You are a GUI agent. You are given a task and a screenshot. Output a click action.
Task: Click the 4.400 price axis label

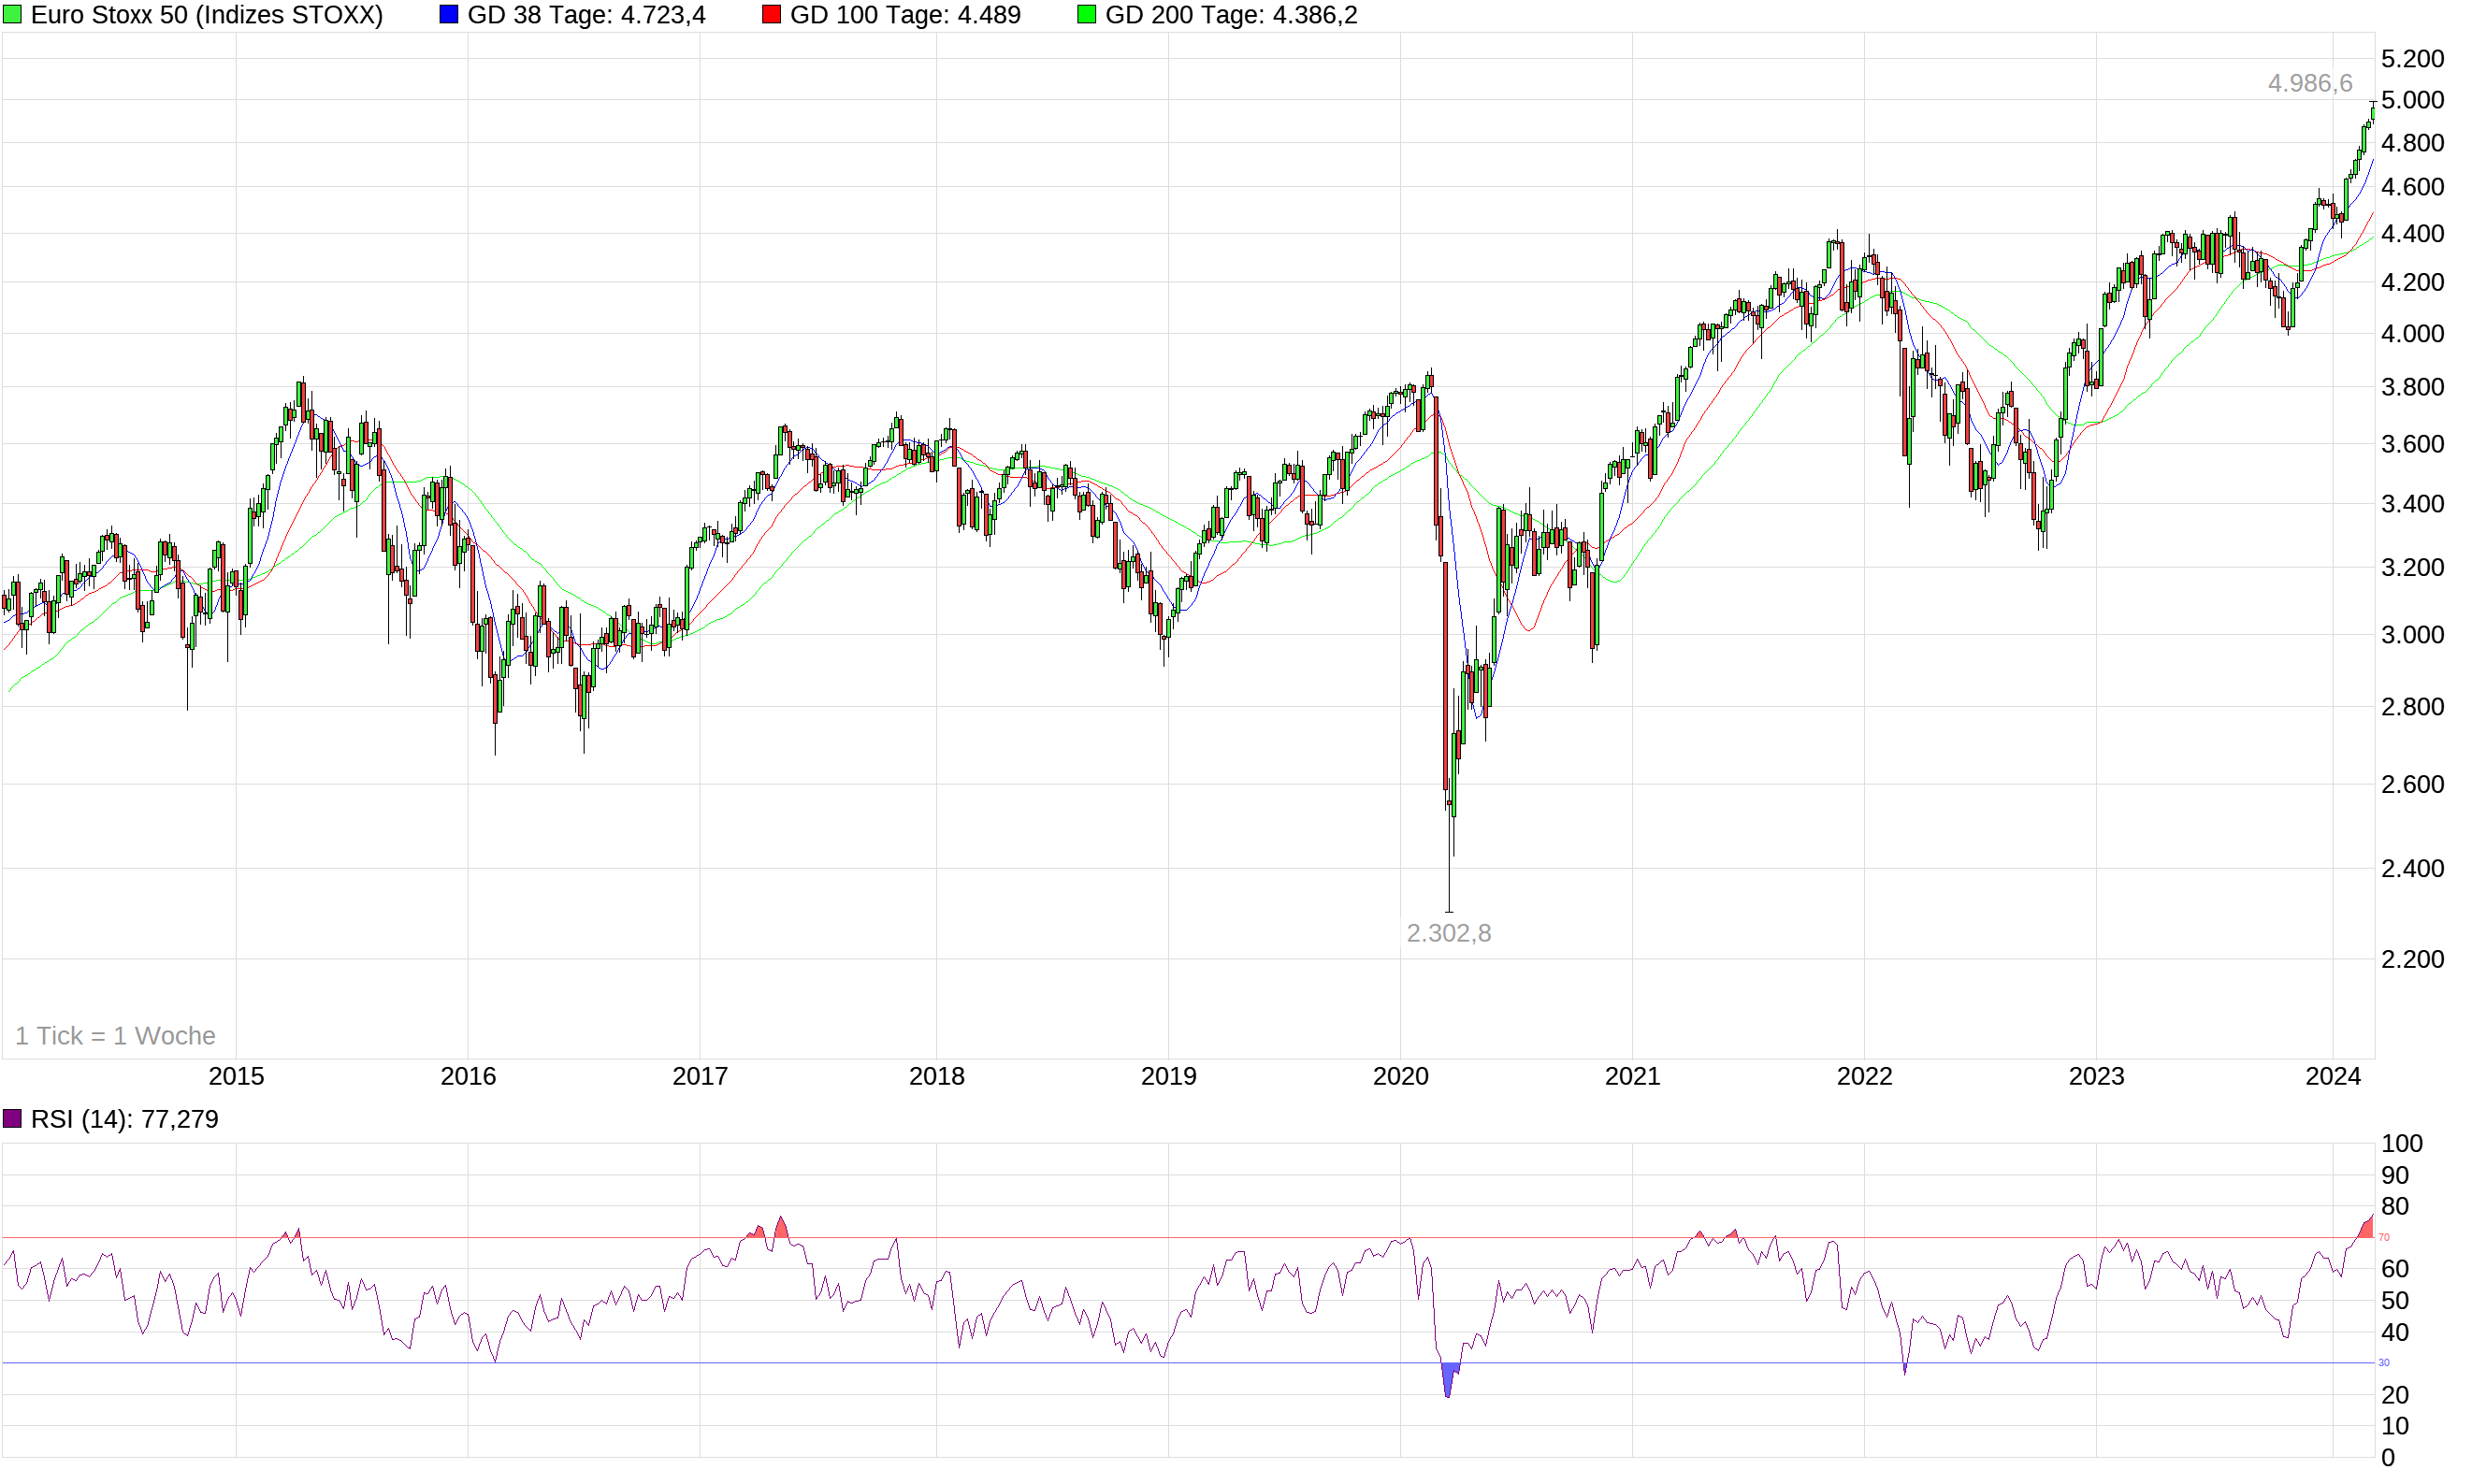[2412, 234]
